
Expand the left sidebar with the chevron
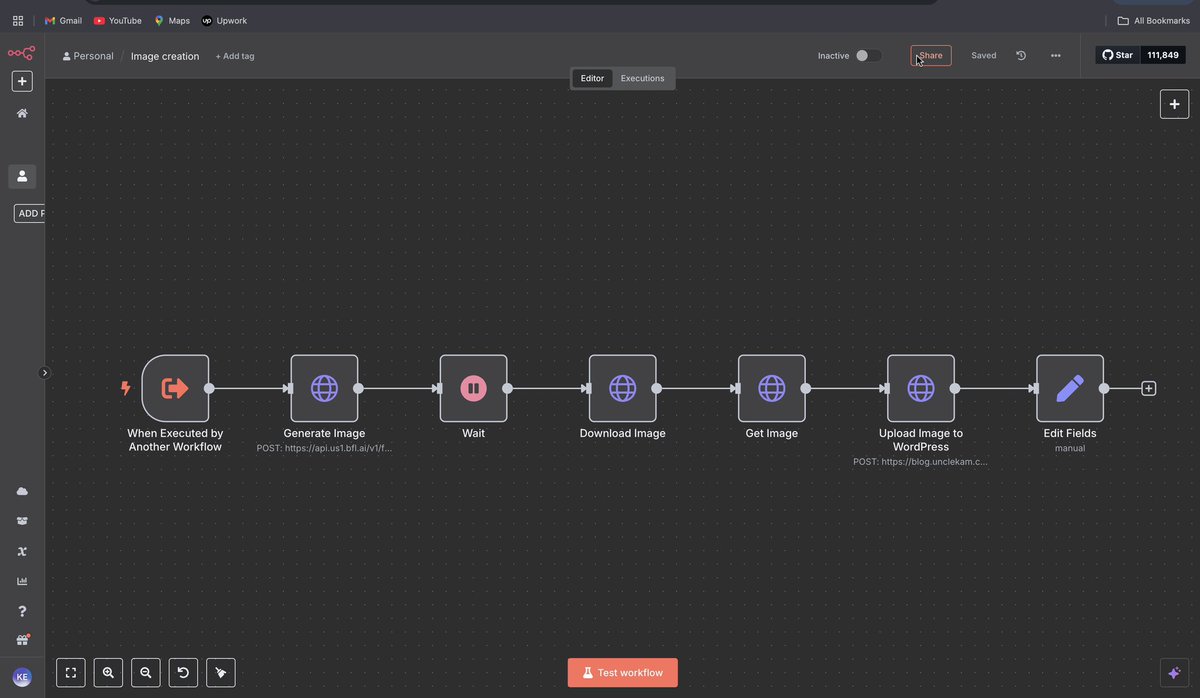click(x=44, y=372)
